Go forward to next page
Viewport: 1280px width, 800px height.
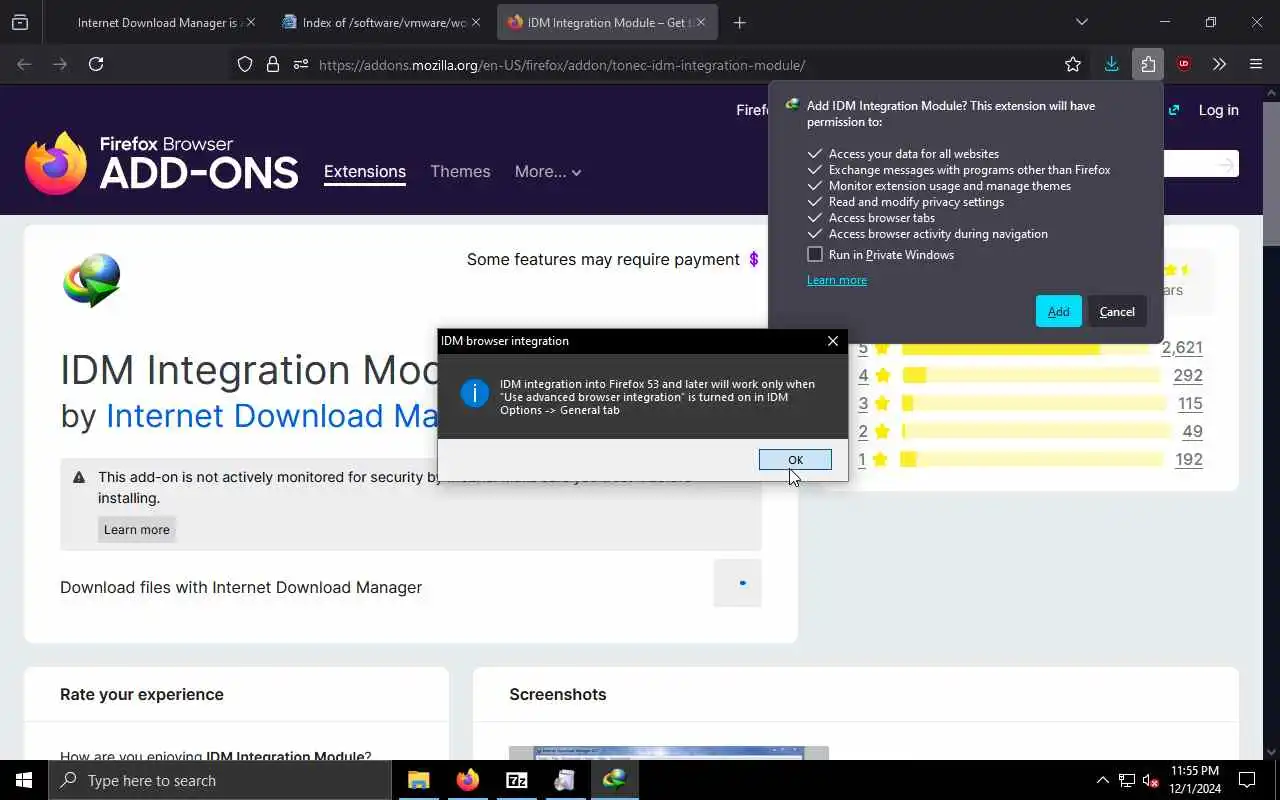pyautogui.click(x=60, y=64)
